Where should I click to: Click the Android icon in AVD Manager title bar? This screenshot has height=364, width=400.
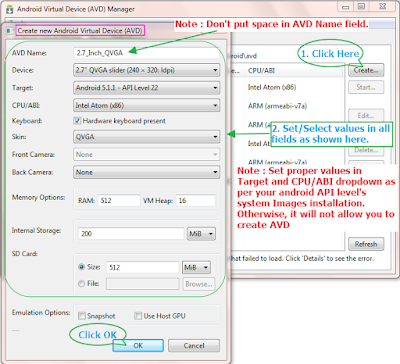click(x=10, y=9)
